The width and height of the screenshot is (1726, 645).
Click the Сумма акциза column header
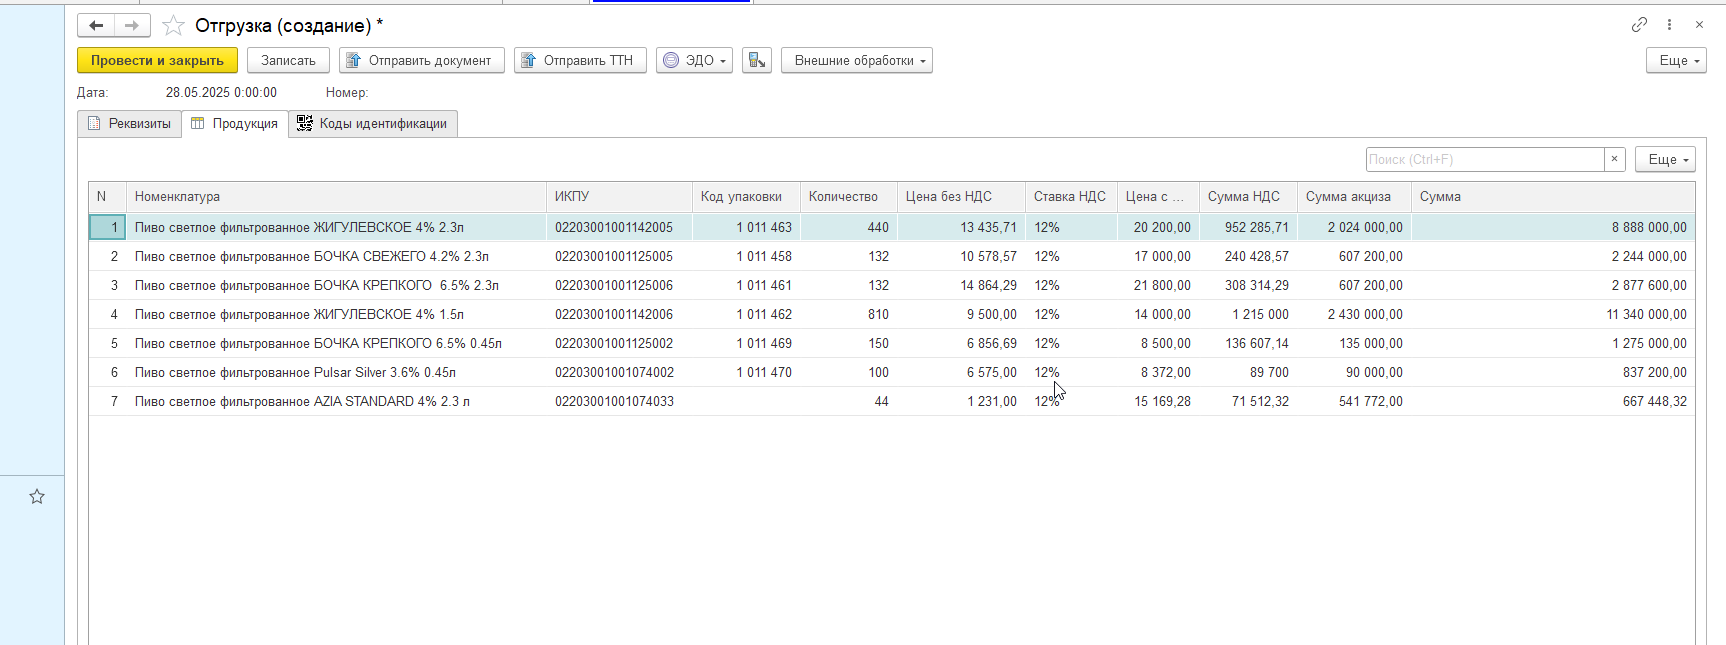coord(1354,197)
